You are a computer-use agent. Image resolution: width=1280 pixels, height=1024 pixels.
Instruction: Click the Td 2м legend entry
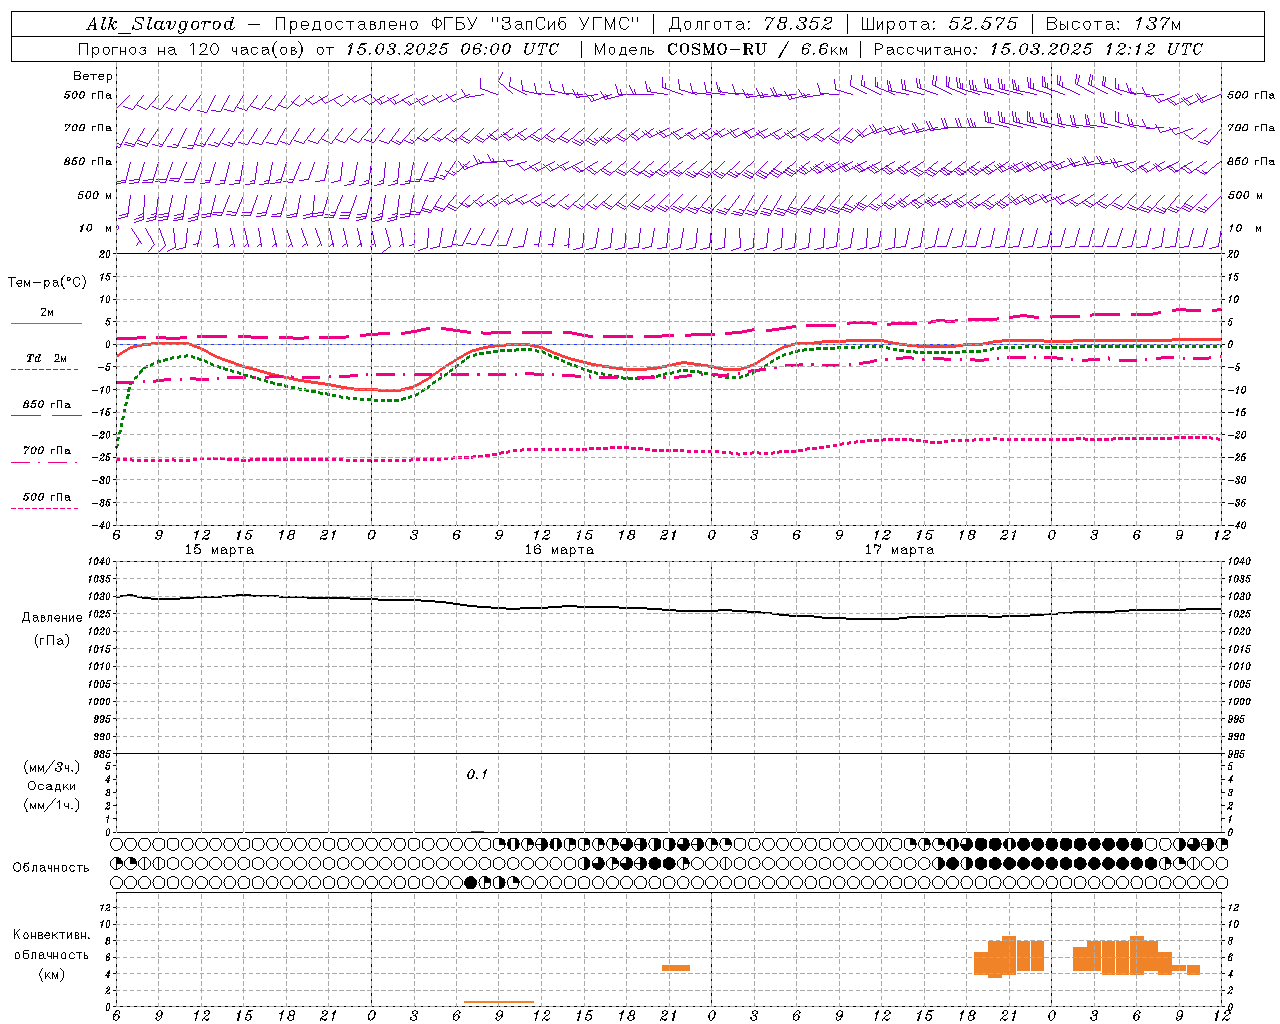[47, 358]
